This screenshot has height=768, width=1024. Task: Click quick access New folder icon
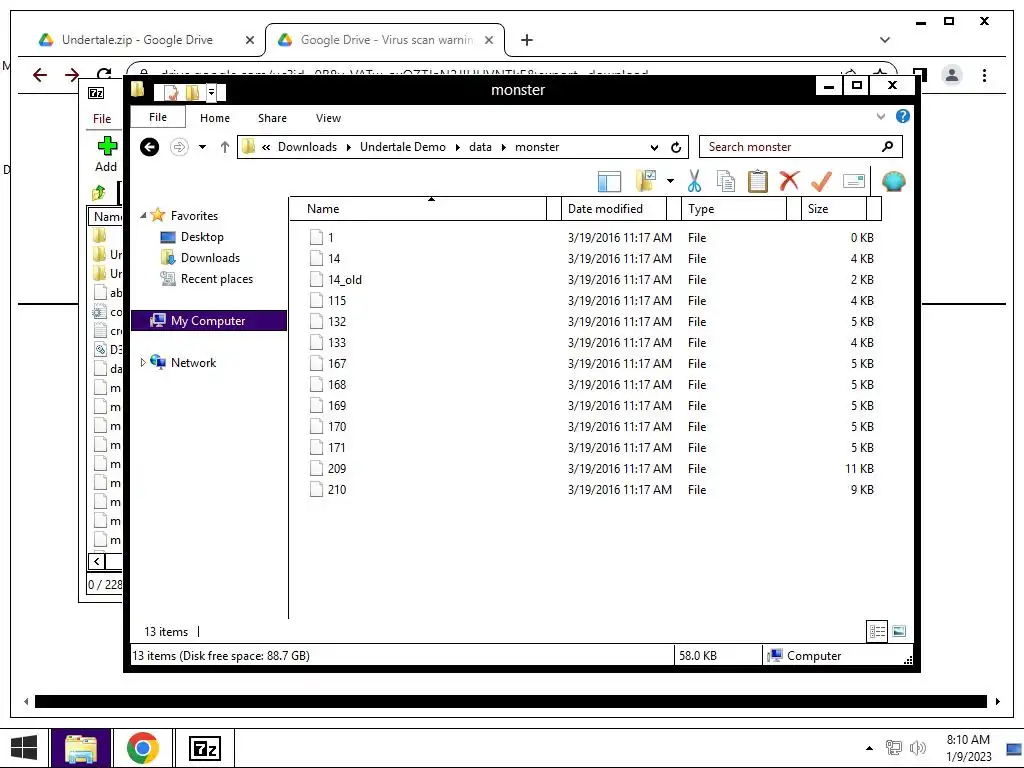(193, 91)
